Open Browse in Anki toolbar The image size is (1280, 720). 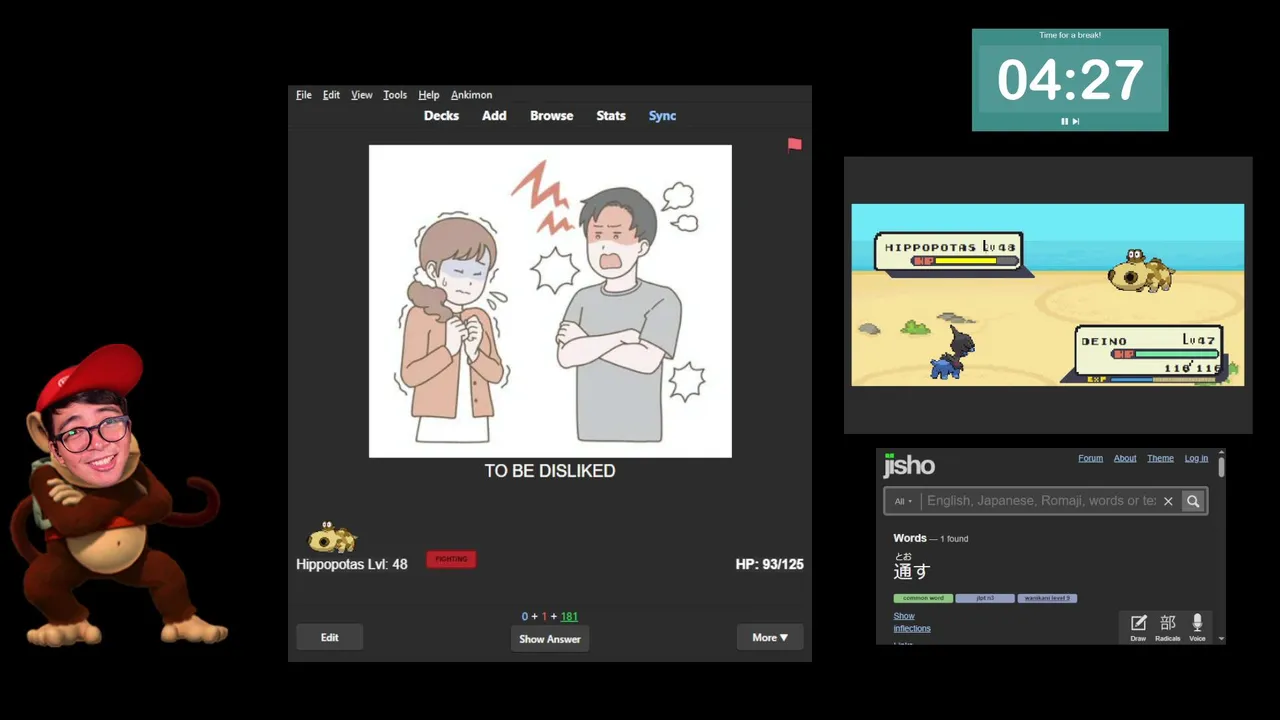551,116
